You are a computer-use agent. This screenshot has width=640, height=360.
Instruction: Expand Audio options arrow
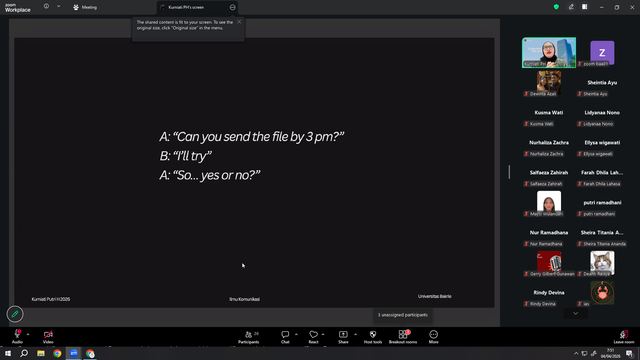(28, 334)
